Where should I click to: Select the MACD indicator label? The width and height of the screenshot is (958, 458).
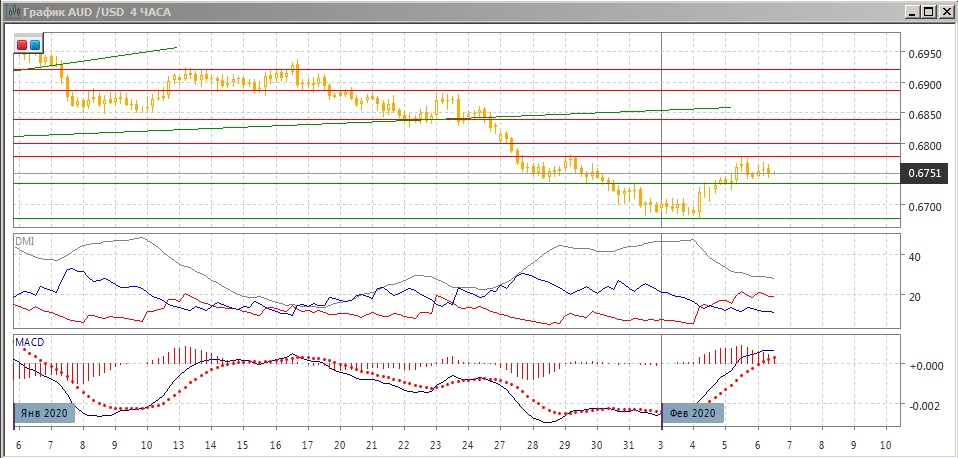tap(27, 341)
